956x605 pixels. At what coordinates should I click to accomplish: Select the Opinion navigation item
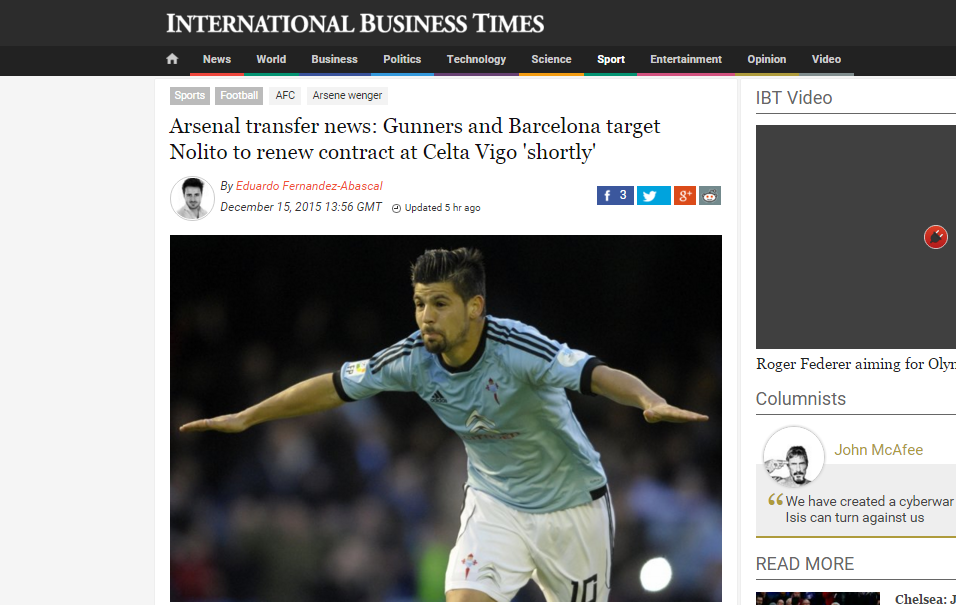[x=766, y=59]
